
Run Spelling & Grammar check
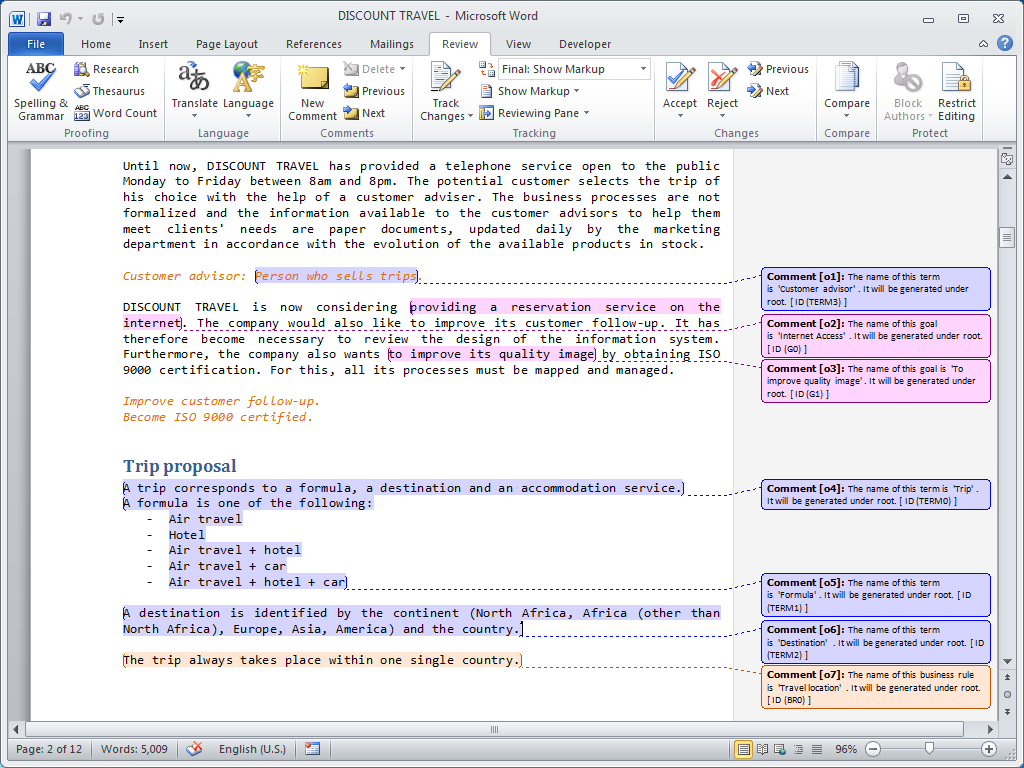click(x=40, y=91)
